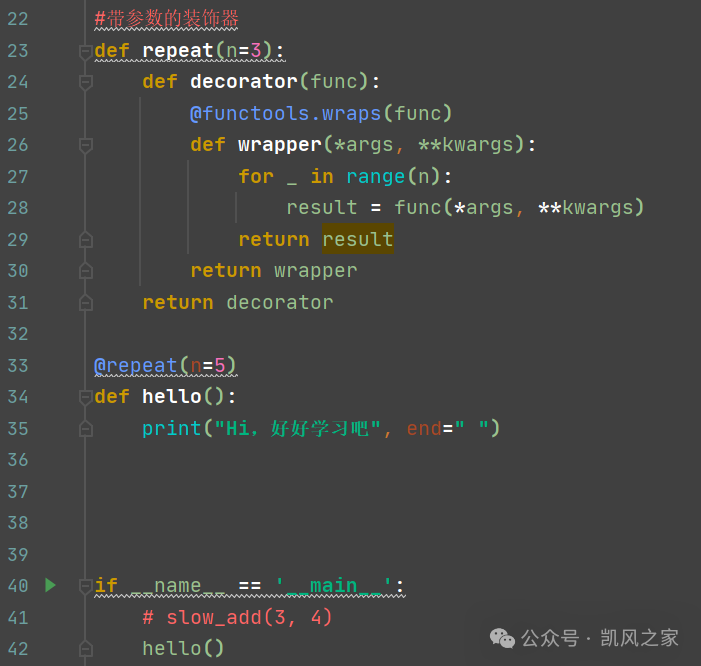Collapse the repeat function fold at line 23

point(85,52)
